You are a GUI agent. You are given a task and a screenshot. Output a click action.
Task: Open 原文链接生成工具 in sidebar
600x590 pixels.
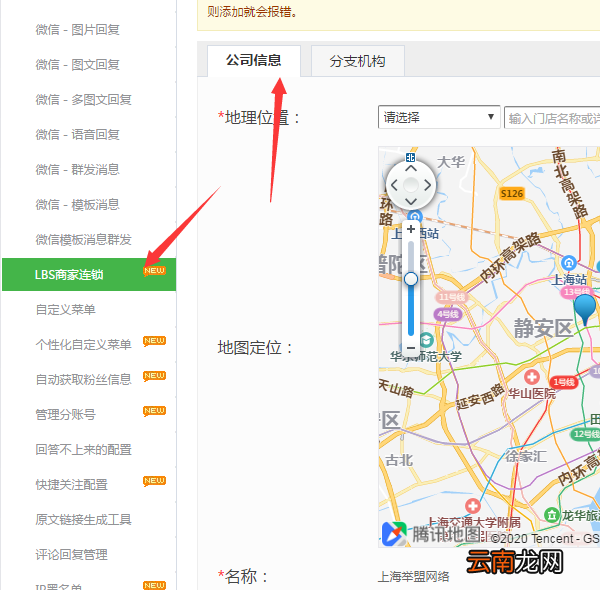(x=83, y=520)
